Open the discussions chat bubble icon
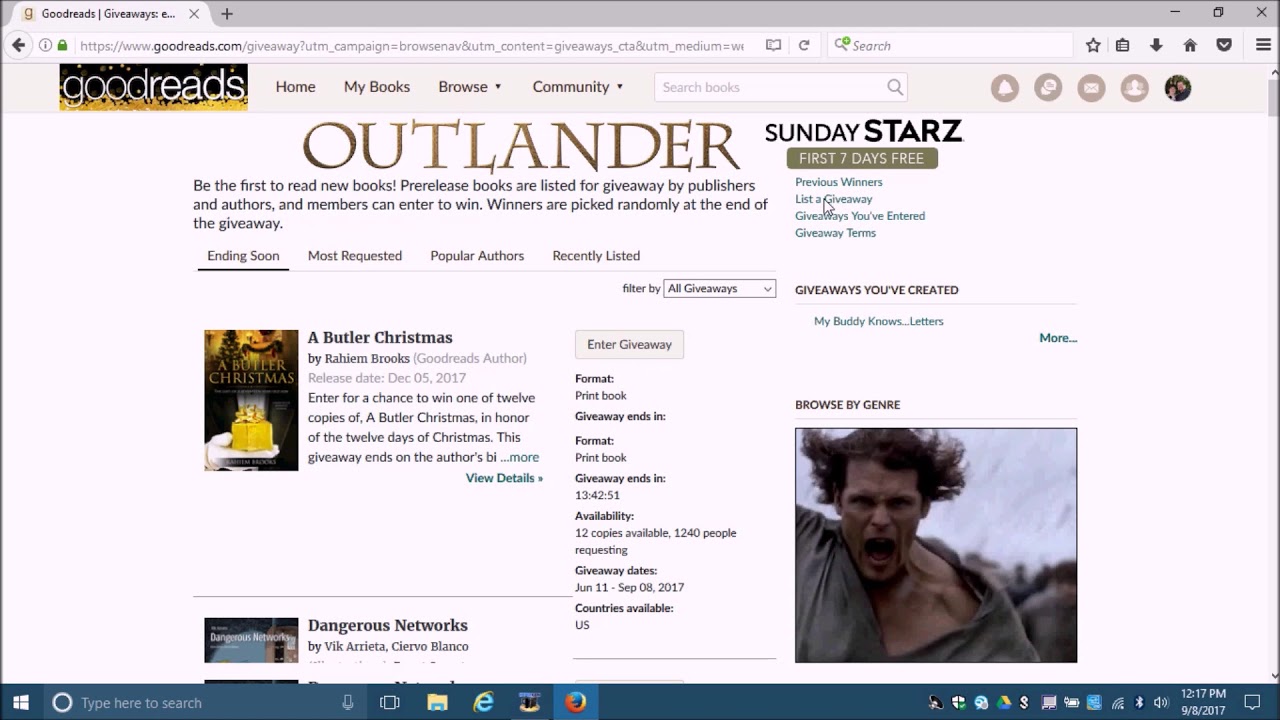Viewport: 1280px width, 720px height. [x=1048, y=88]
